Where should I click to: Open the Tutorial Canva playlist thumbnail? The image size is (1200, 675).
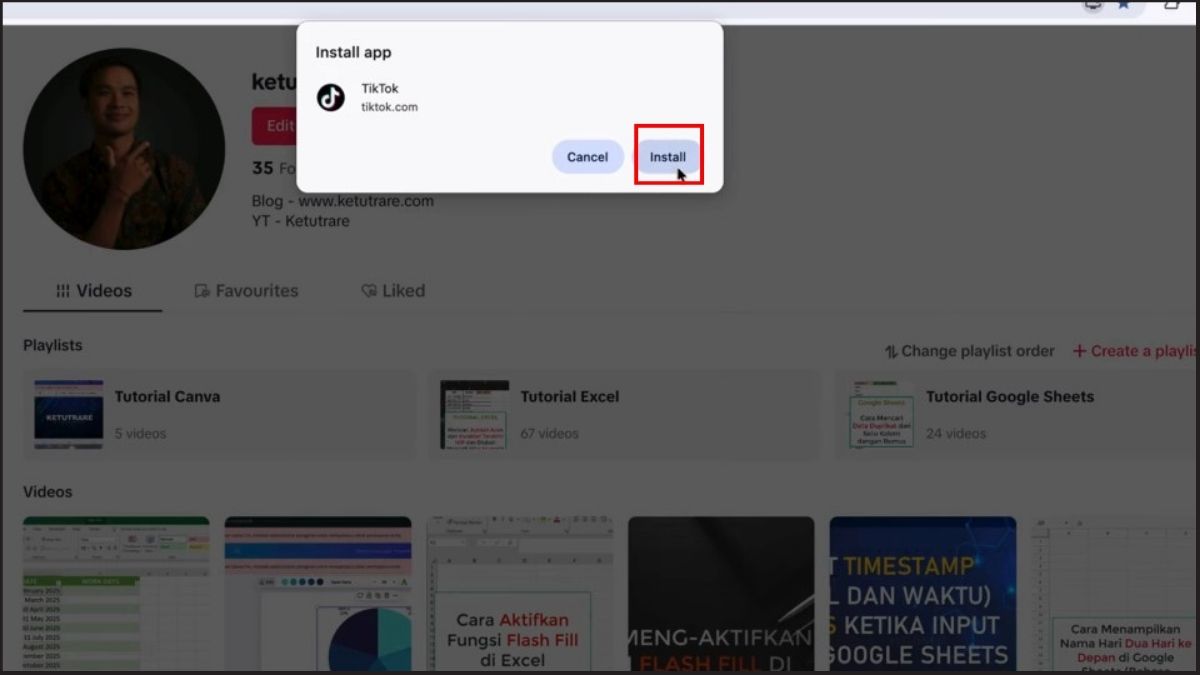click(x=68, y=414)
